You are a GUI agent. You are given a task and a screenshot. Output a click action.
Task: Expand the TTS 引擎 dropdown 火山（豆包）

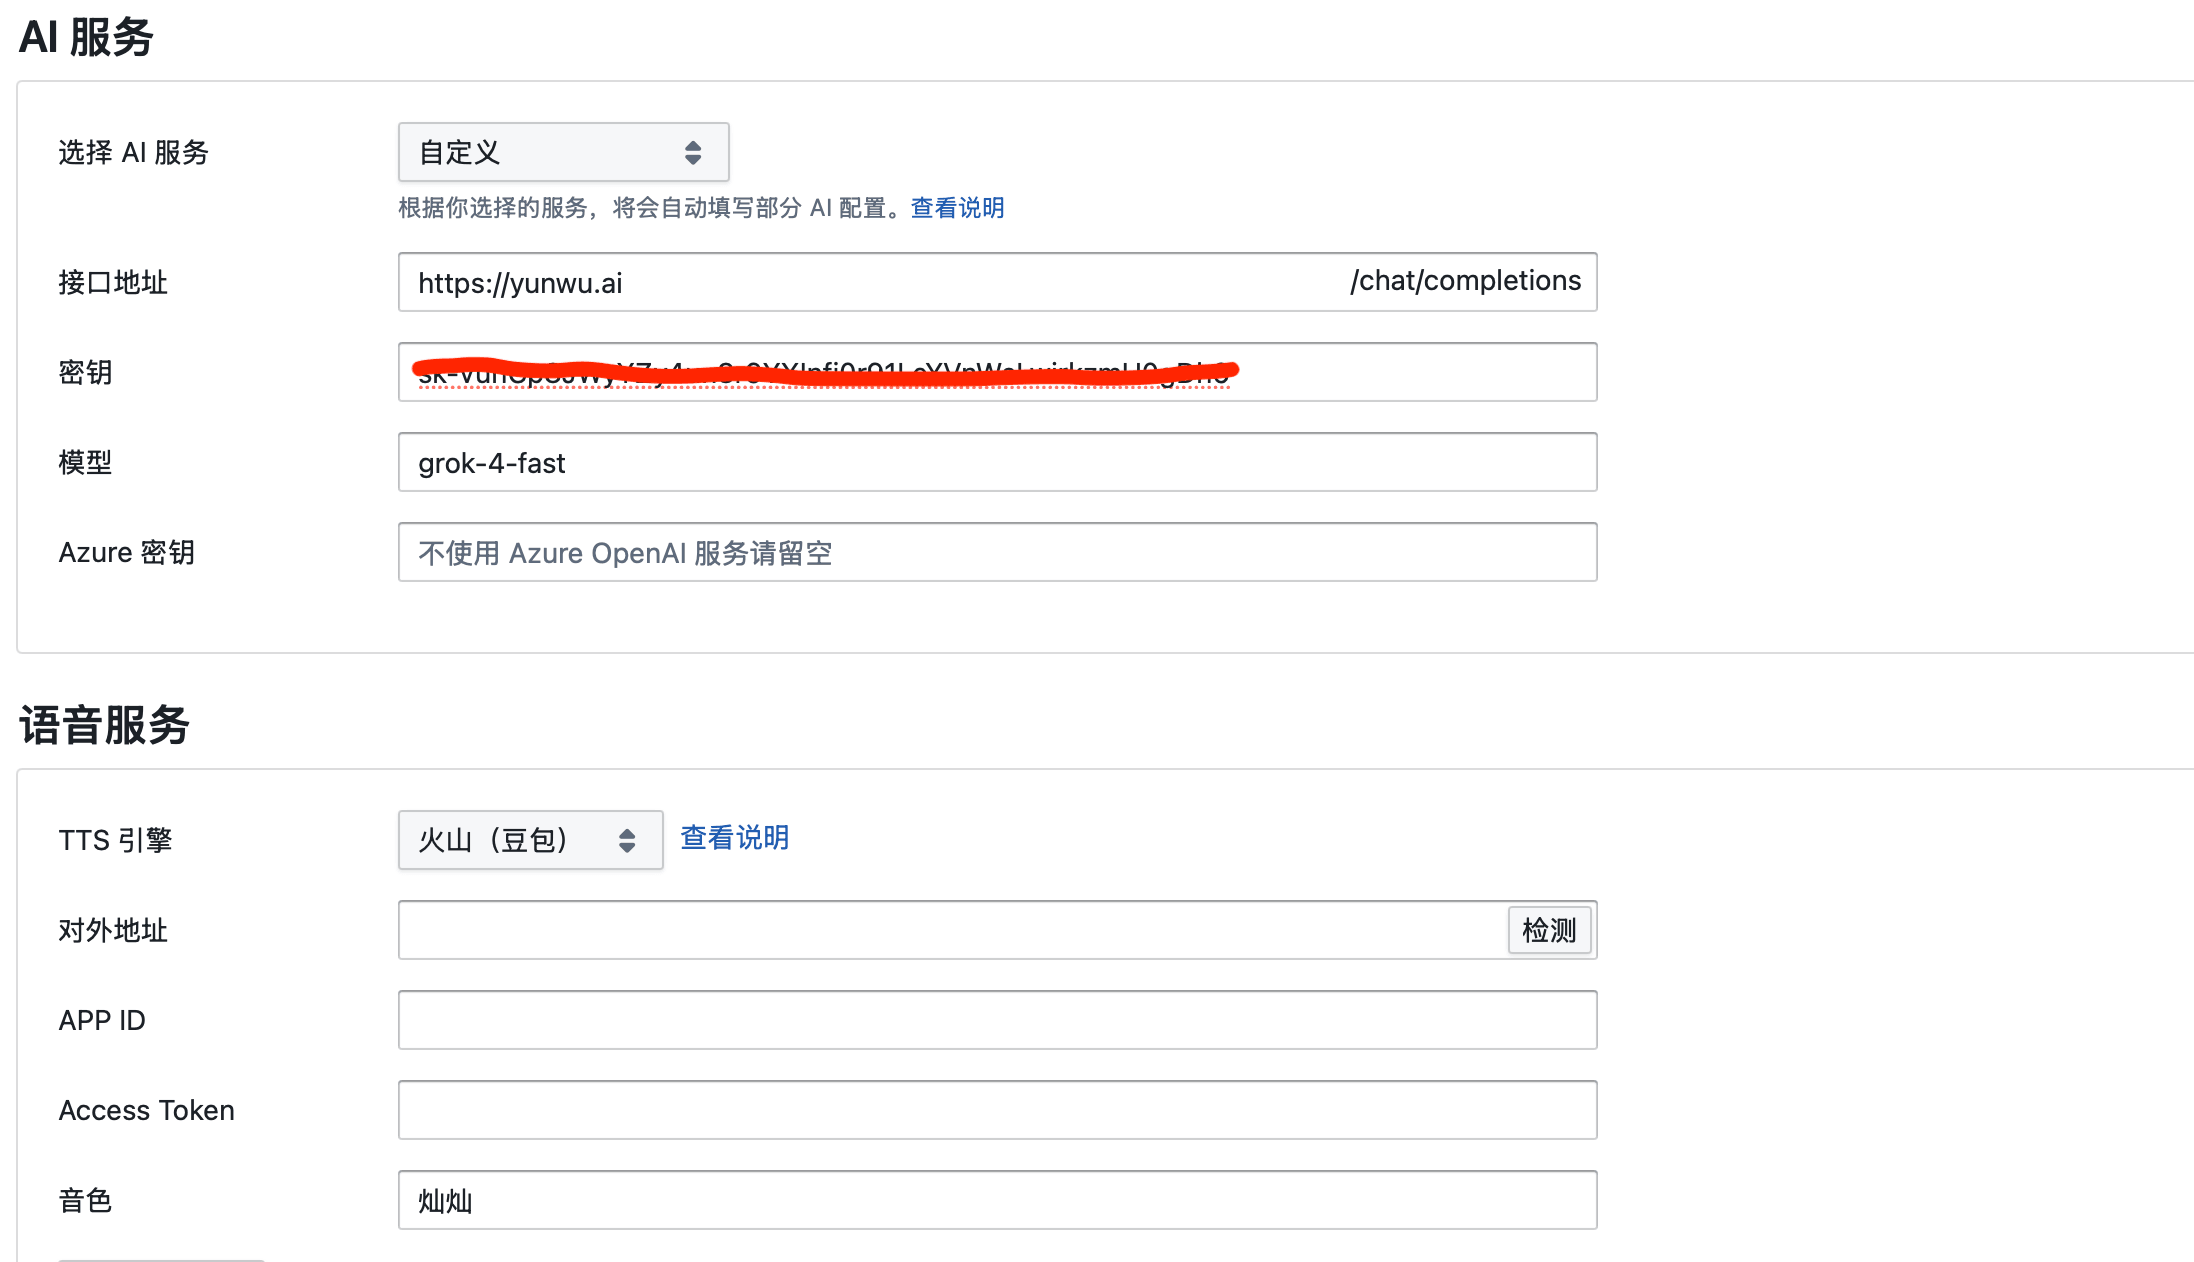(x=530, y=840)
